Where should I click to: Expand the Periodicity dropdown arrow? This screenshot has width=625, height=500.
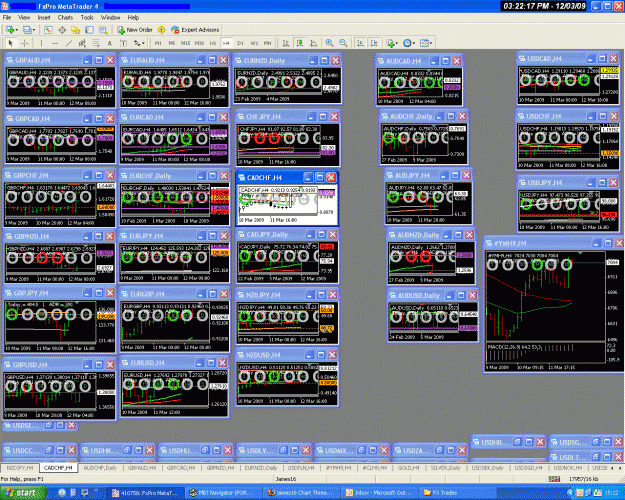pos(414,43)
